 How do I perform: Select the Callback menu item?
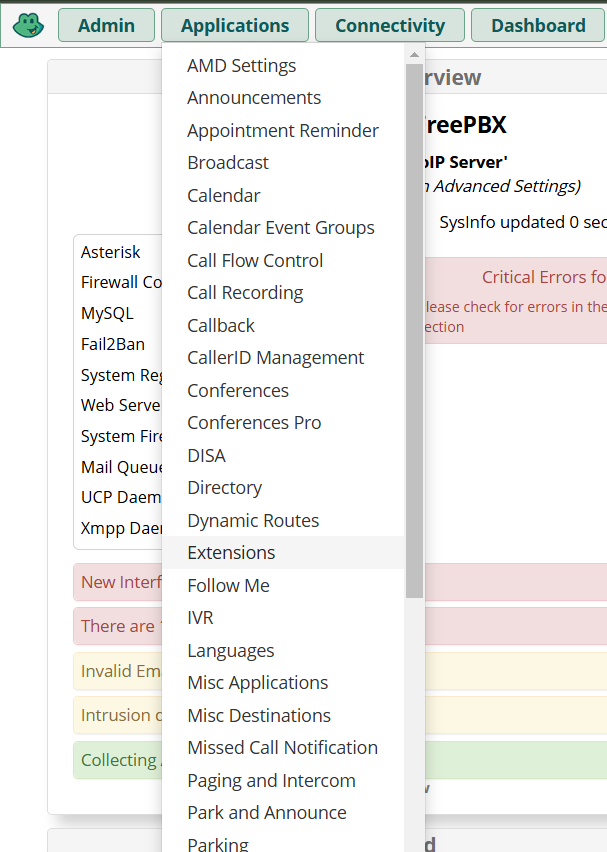283,325
